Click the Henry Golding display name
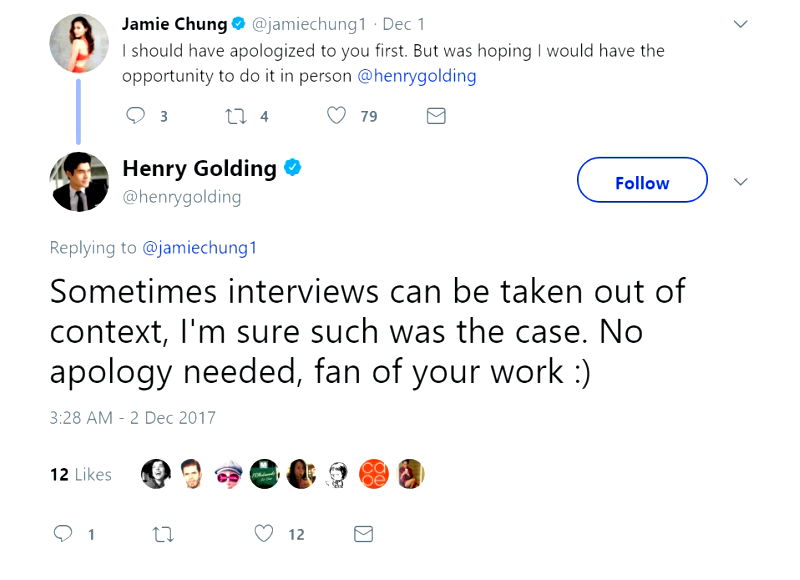This screenshot has width=800, height=580. (199, 168)
